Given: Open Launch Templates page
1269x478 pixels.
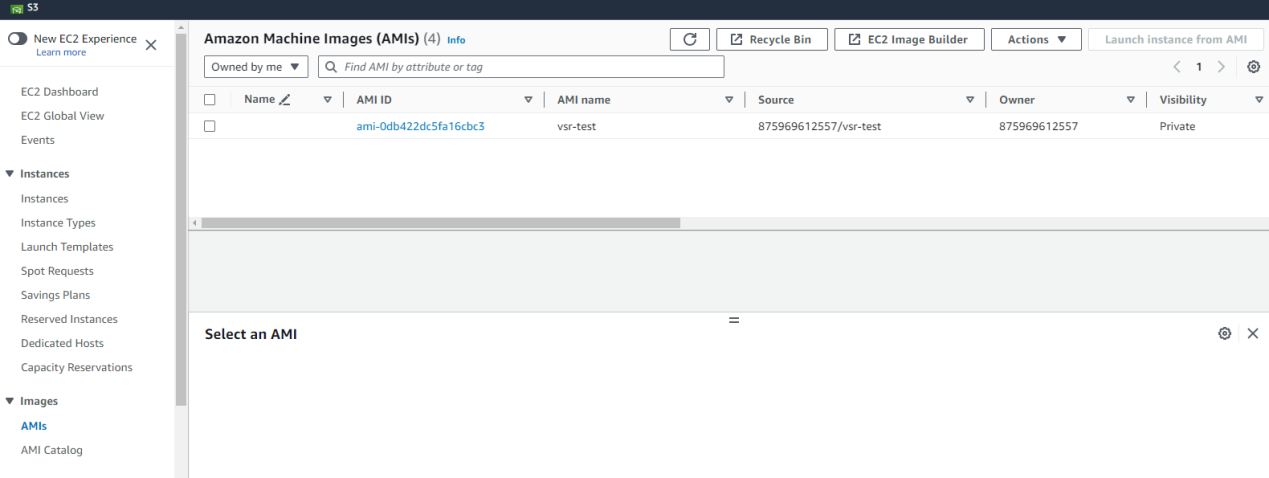Looking at the screenshot, I should point(67,247).
